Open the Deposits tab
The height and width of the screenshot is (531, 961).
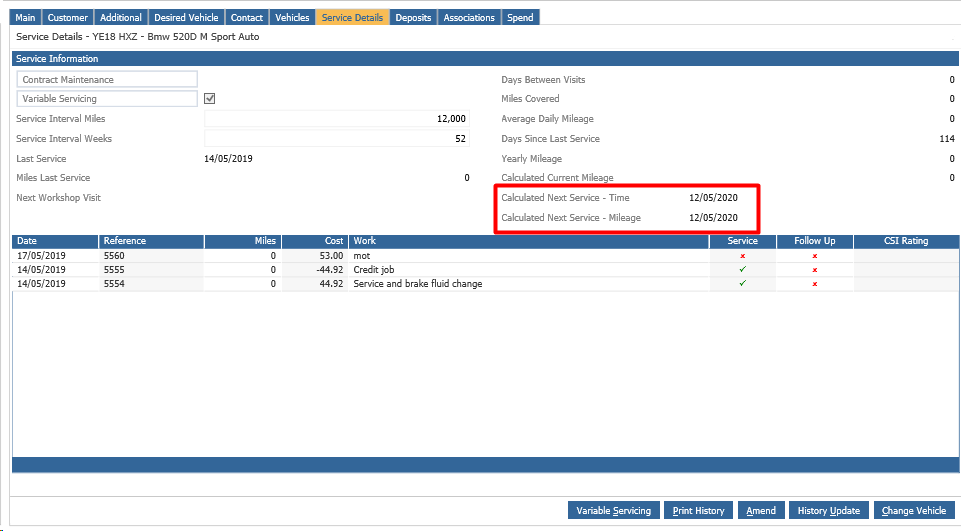click(413, 17)
